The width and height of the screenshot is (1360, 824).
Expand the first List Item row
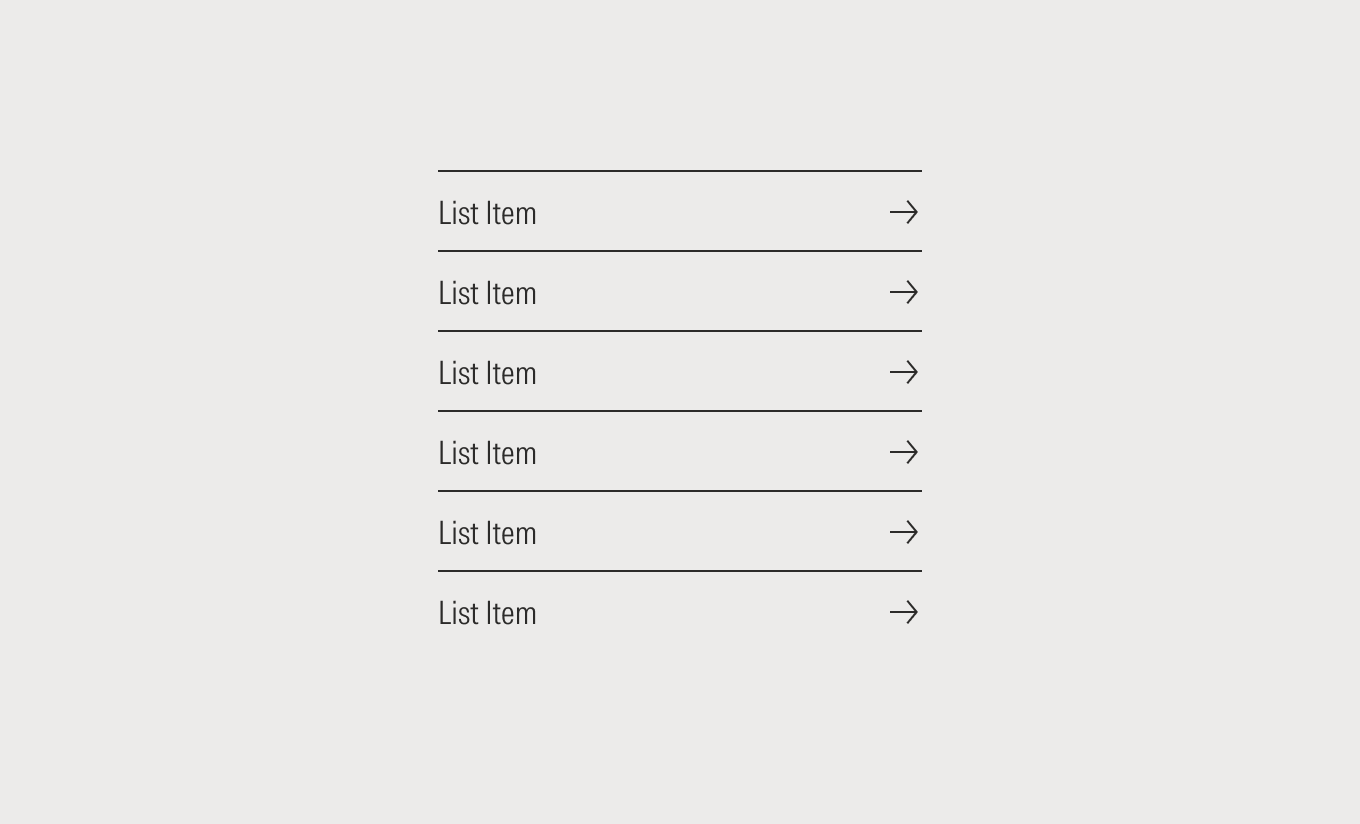[x=679, y=212]
